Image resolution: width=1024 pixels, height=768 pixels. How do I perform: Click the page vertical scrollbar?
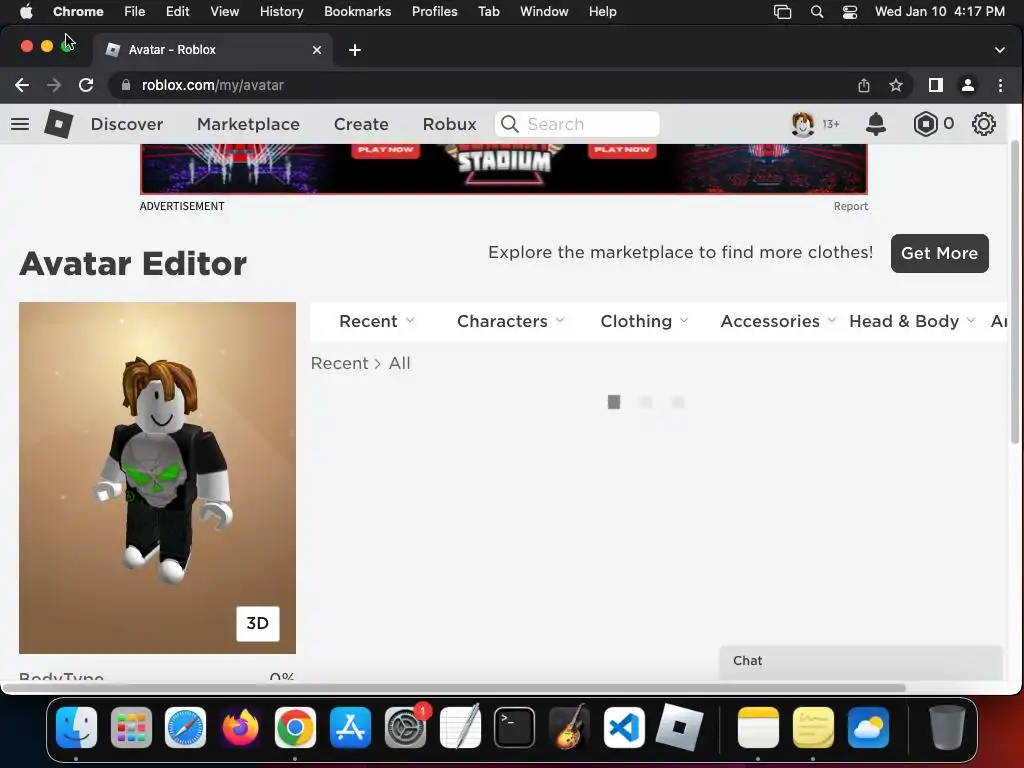[x=1015, y=293]
